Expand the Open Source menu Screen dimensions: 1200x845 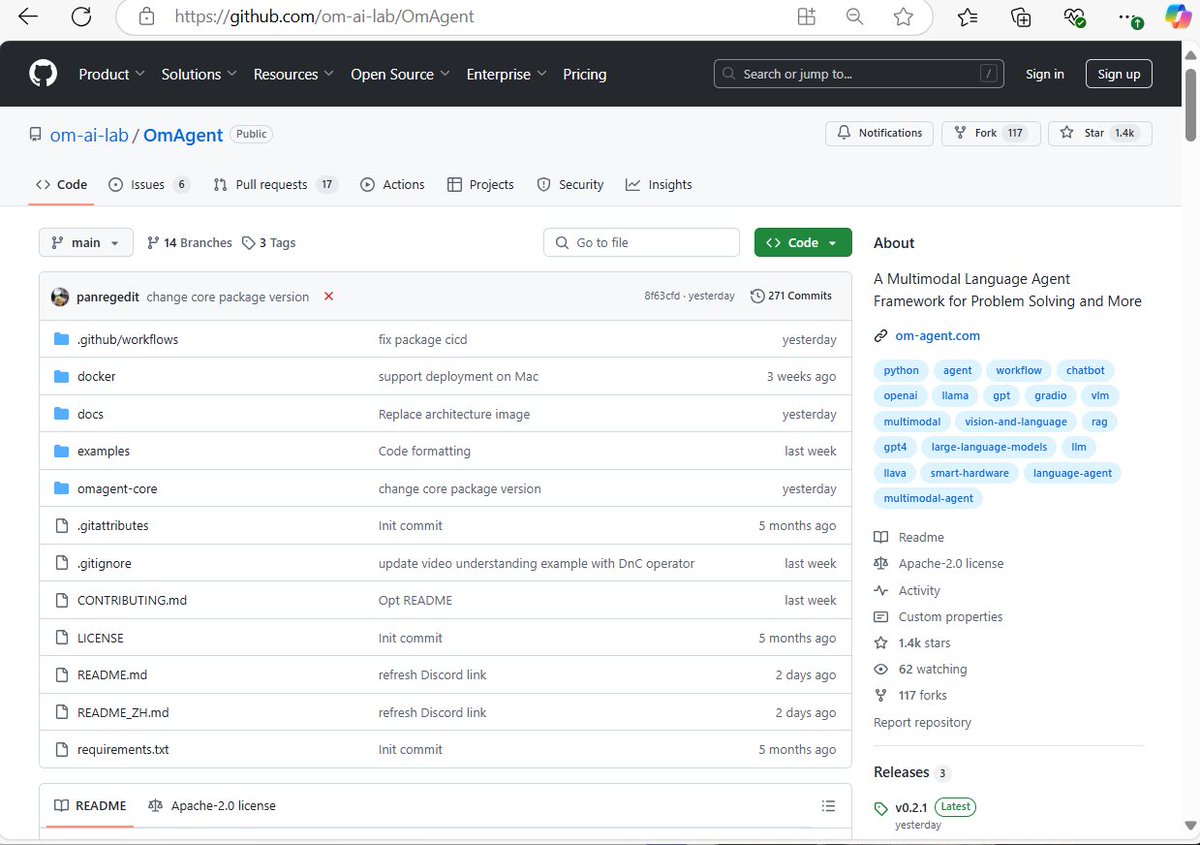tap(400, 74)
